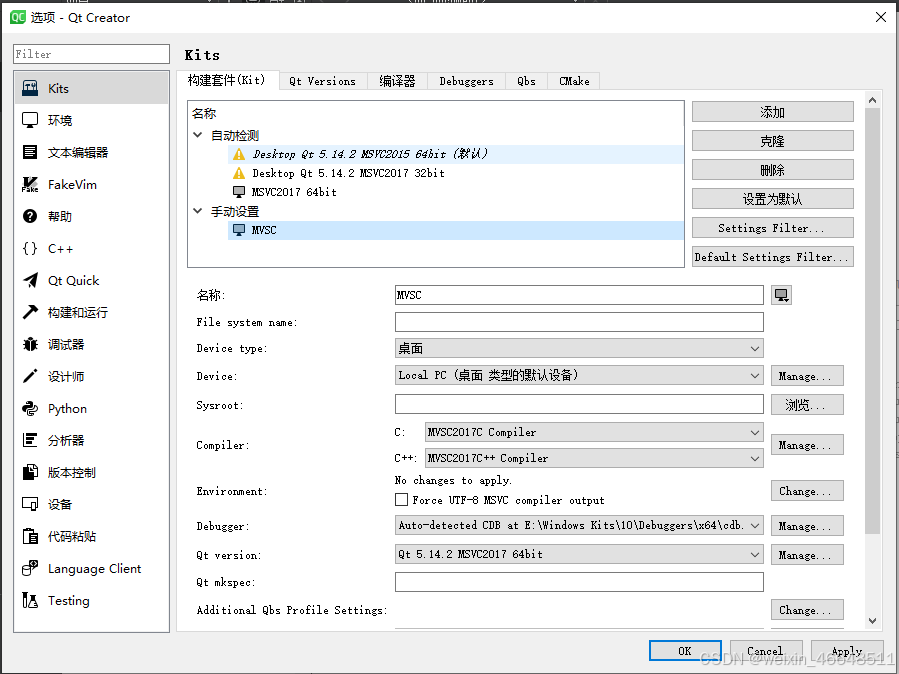This screenshot has height=674, width=899.
Task: Click the 删除 button
Action: (772, 170)
